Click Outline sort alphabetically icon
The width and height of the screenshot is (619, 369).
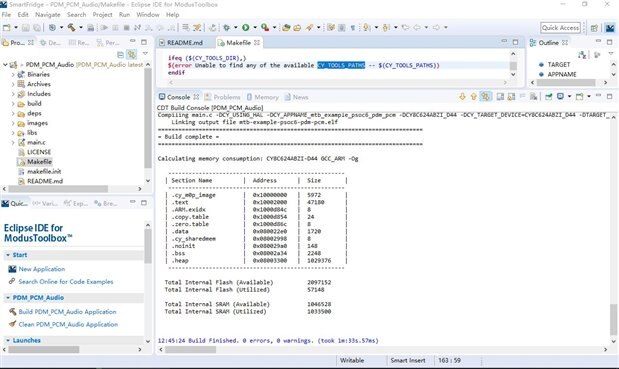pos(582,55)
